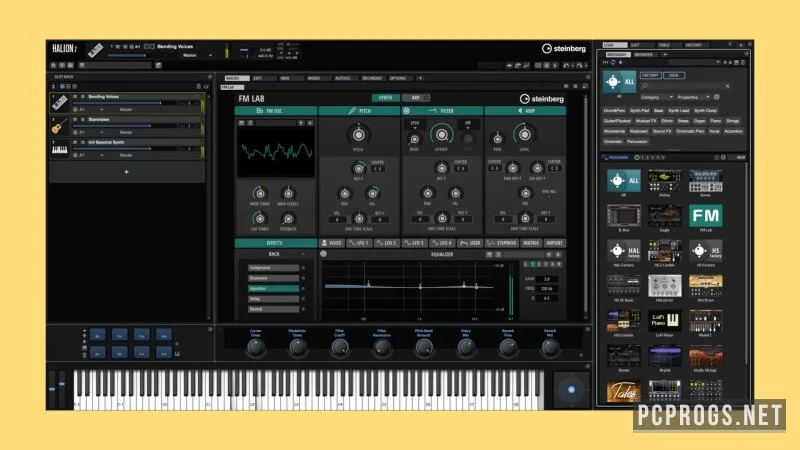Switch to the MACRO editor tab

pos(237,78)
